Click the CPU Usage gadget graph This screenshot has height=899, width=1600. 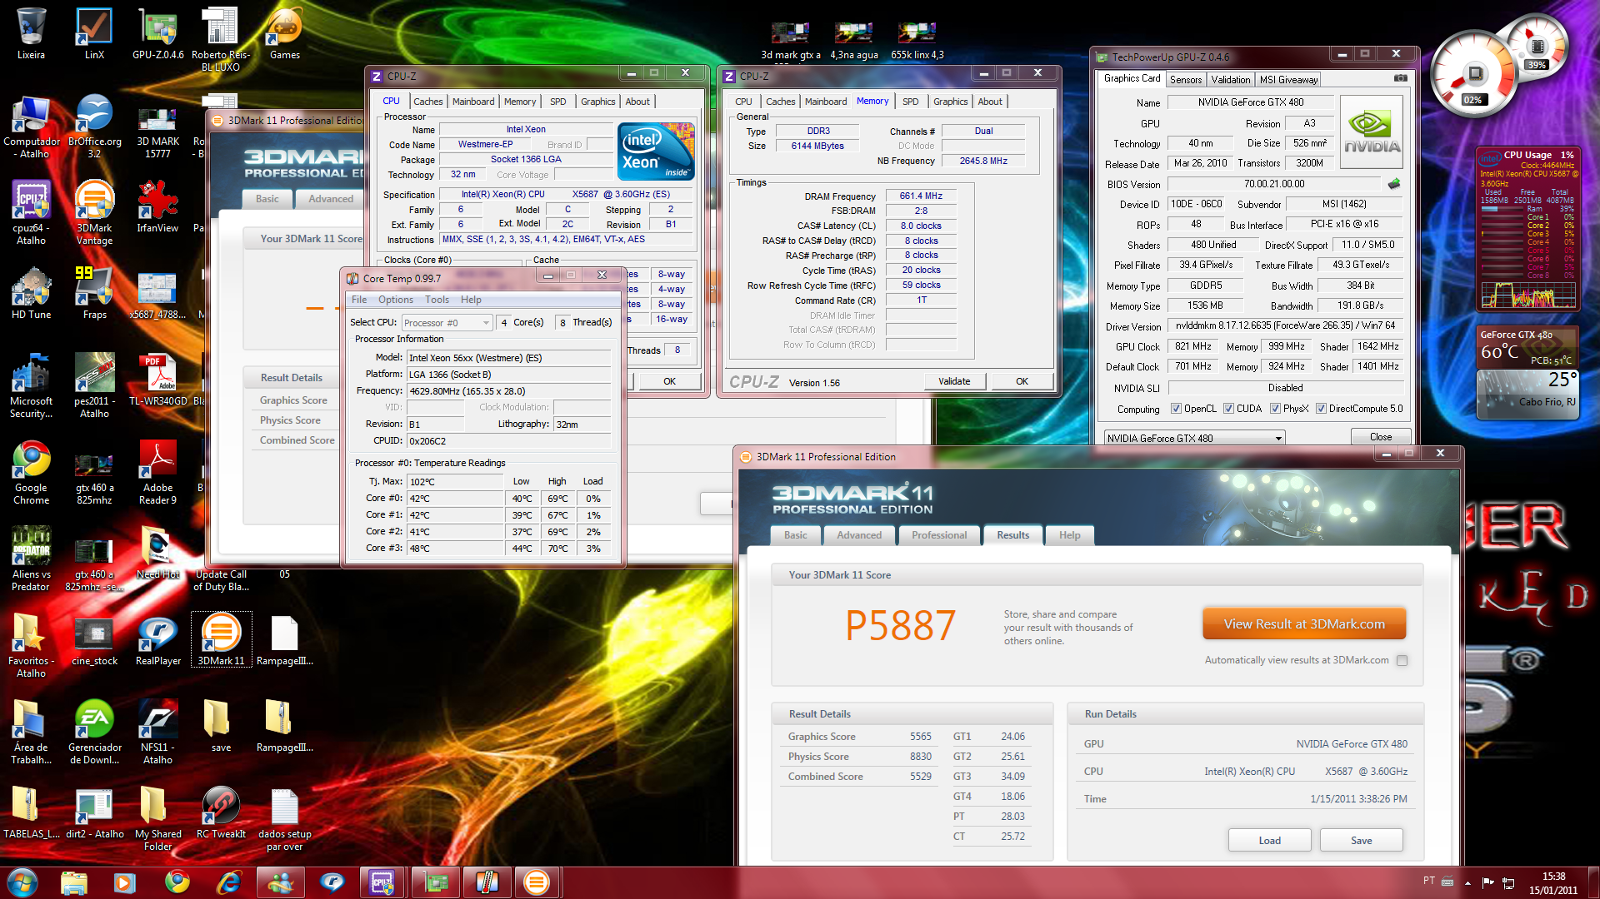[1526, 294]
